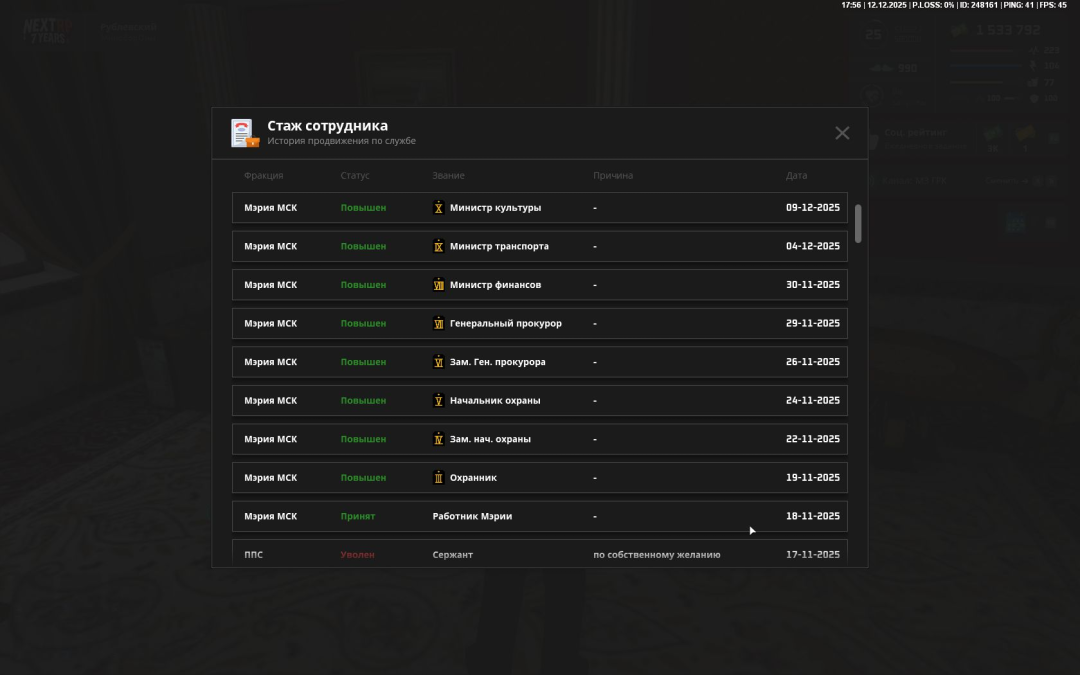Close the Стаж сотрудника window
This screenshot has width=1080, height=675.
pos(842,133)
